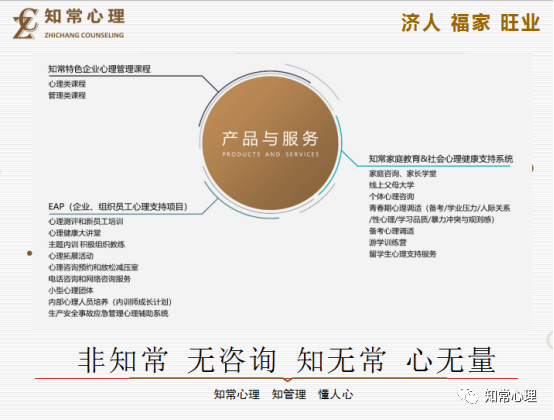Click the item 线上父母大学
554x420 pixels.
(x=391, y=185)
